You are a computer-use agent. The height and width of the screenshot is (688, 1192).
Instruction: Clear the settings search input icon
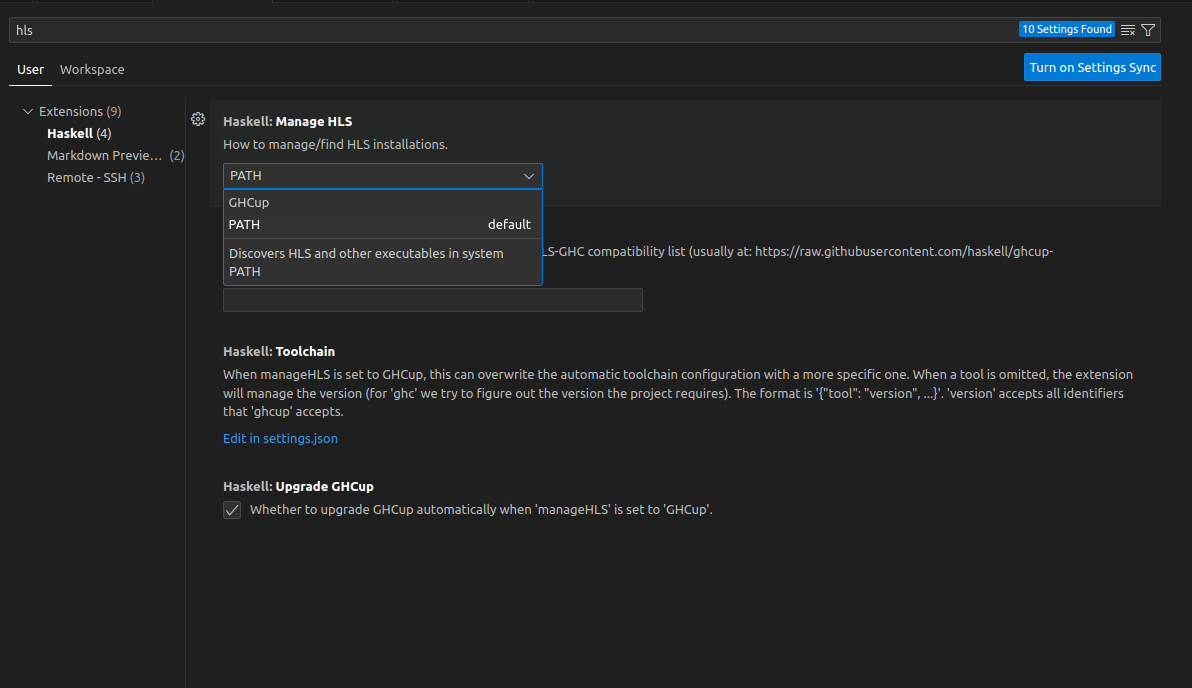[x=1128, y=30]
